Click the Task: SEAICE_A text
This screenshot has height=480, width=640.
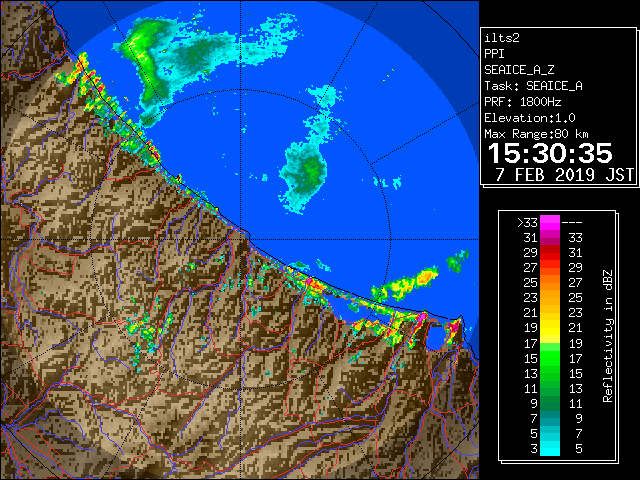click(533, 86)
